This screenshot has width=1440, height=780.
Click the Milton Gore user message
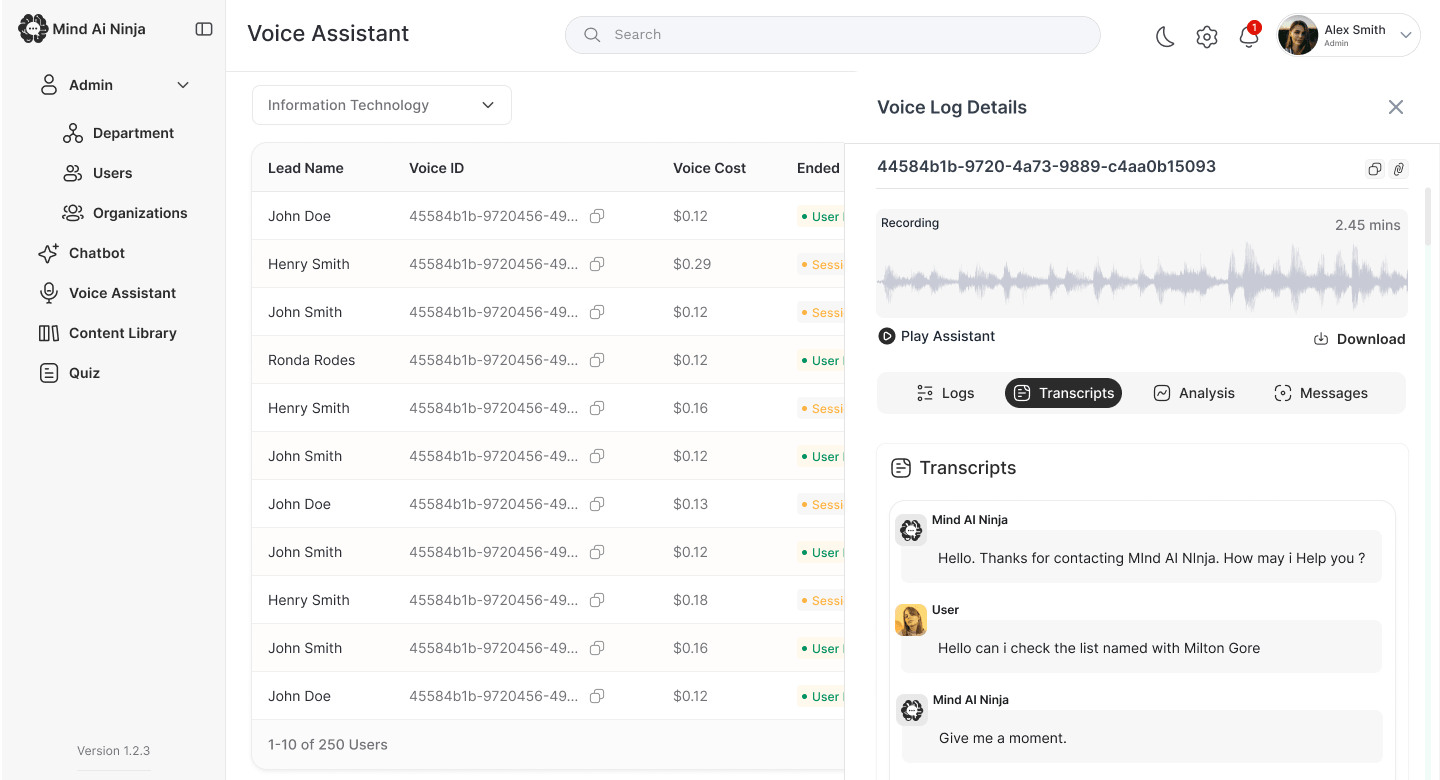tap(1141, 647)
